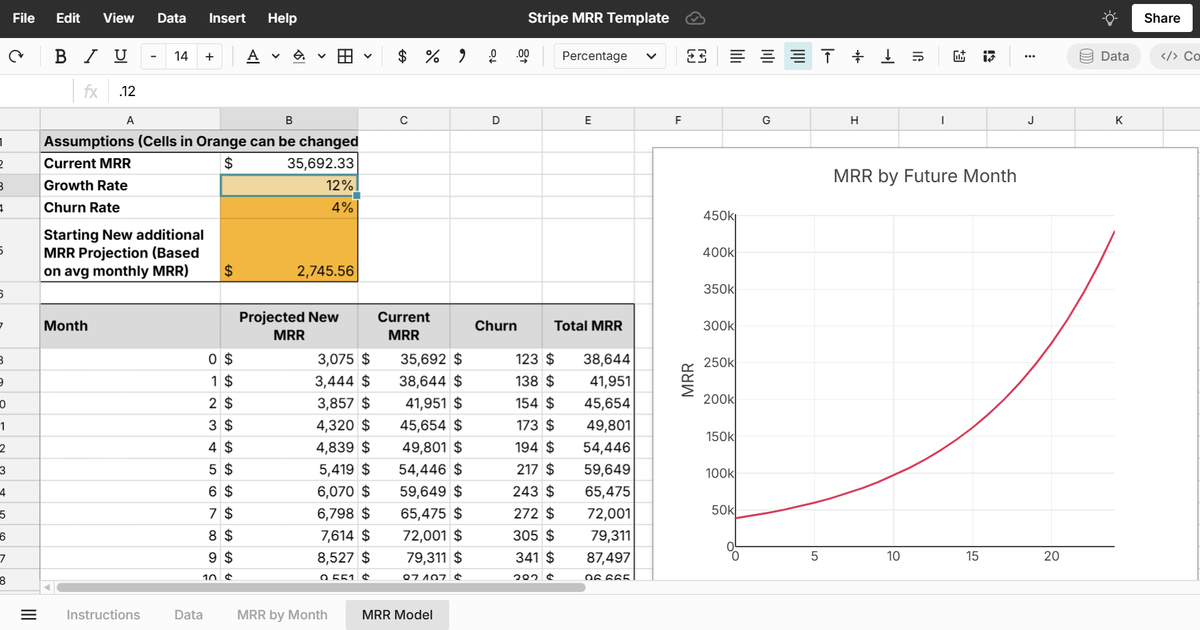Click the merge cells icon
The height and width of the screenshot is (630, 1200).
[x=697, y=56]
